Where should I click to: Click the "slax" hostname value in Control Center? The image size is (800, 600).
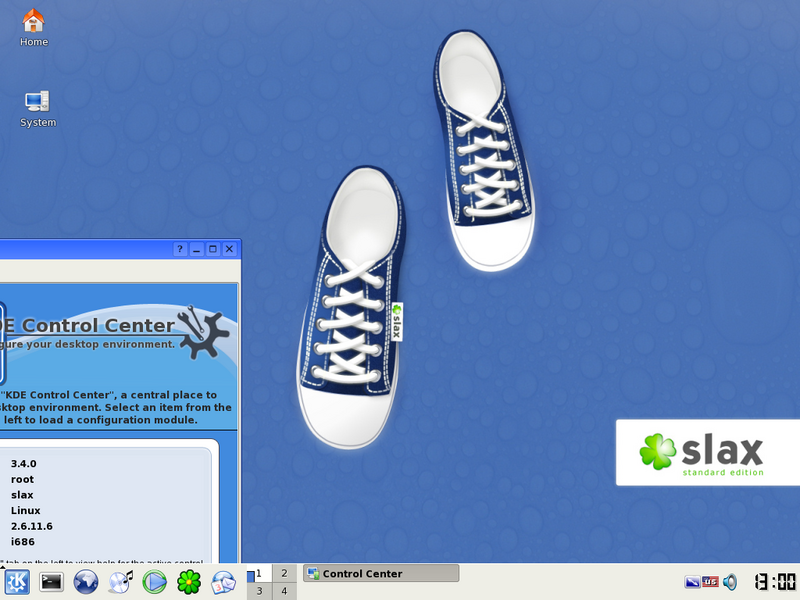pos(22,495)
